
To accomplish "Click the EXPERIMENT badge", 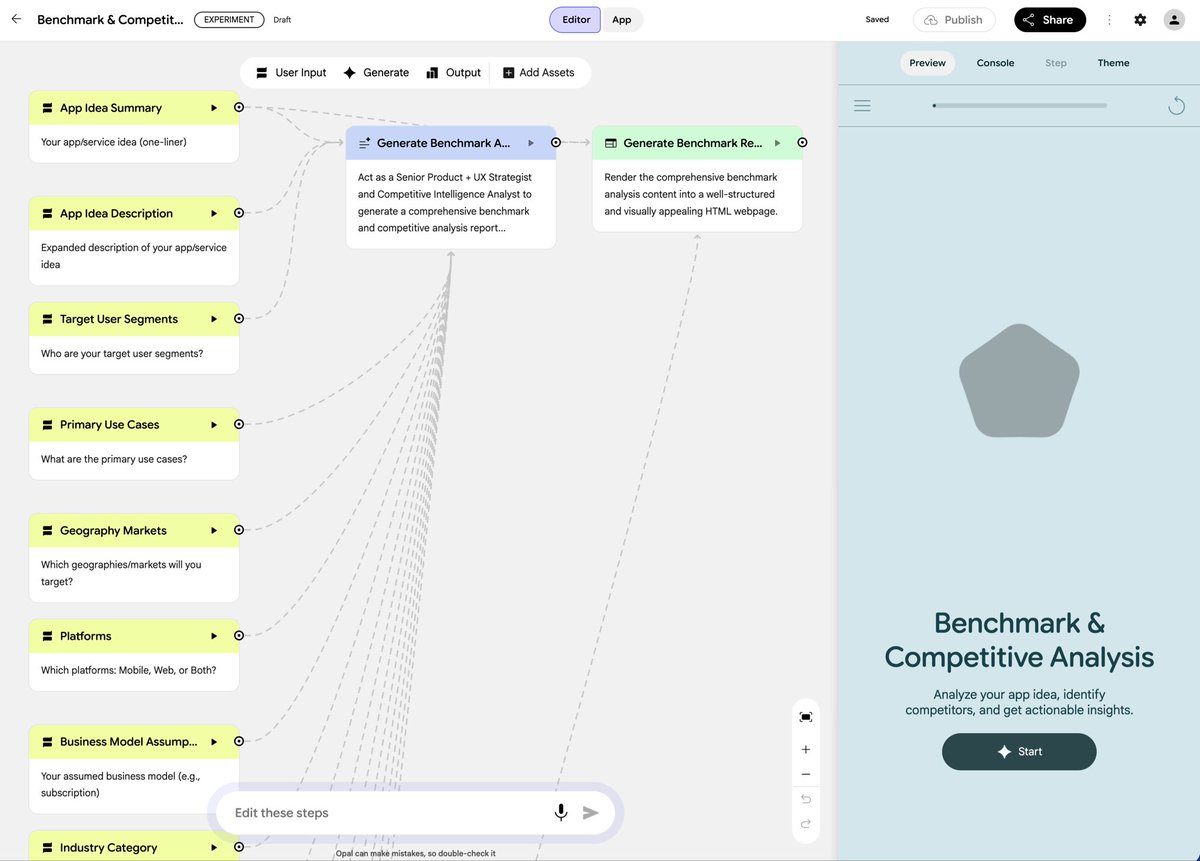I will point(229,20).
